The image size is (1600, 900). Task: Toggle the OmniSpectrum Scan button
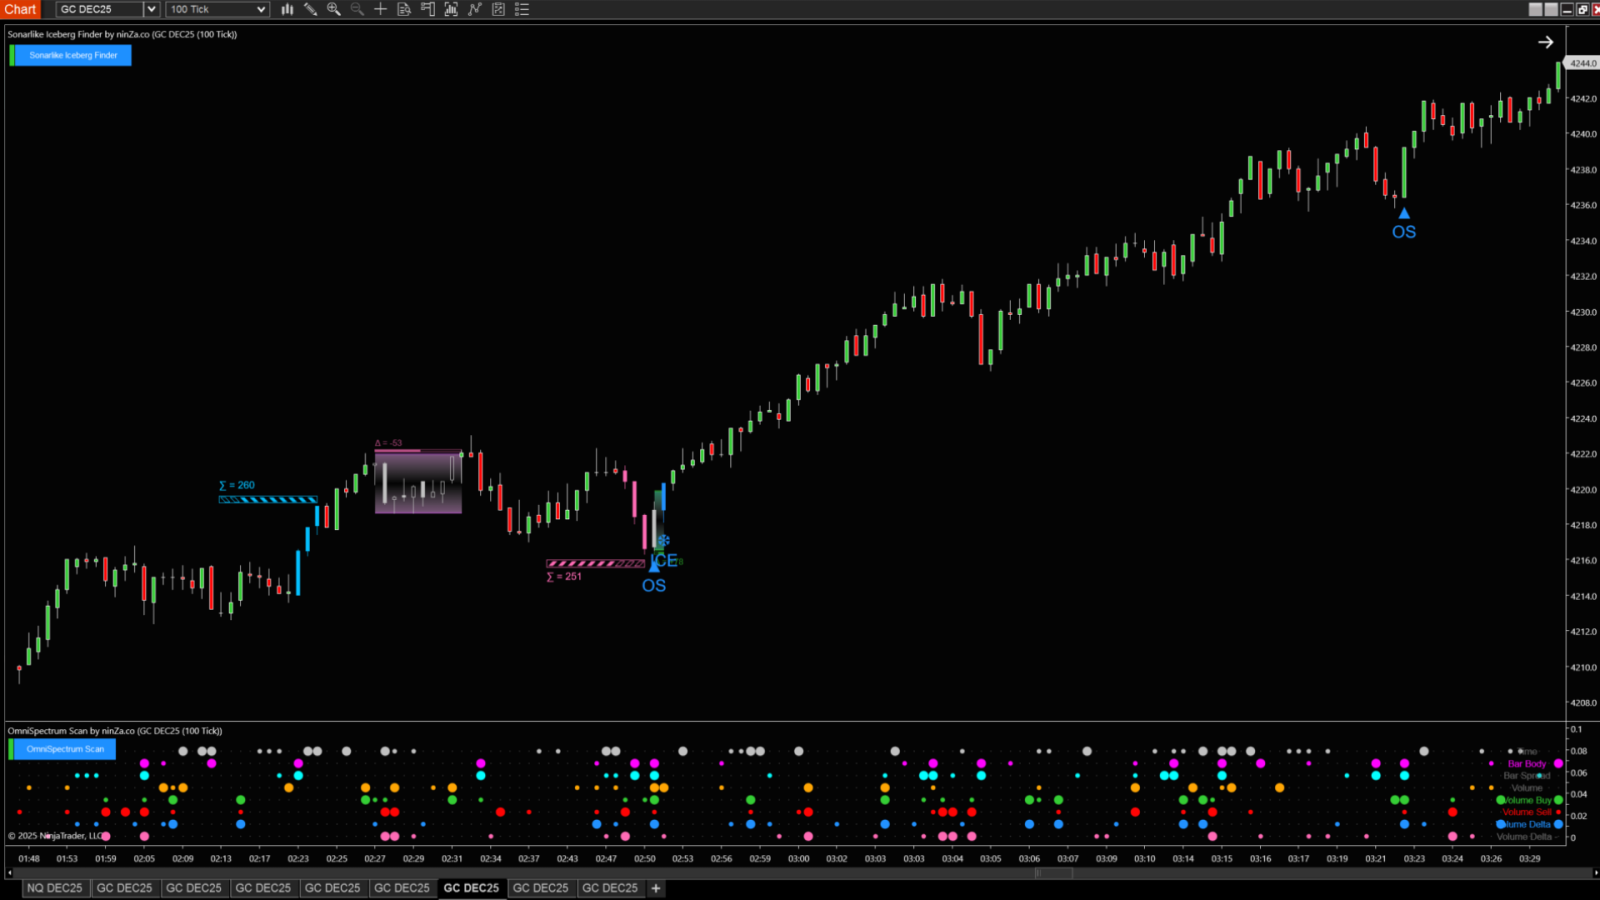(x=65, y=749)
